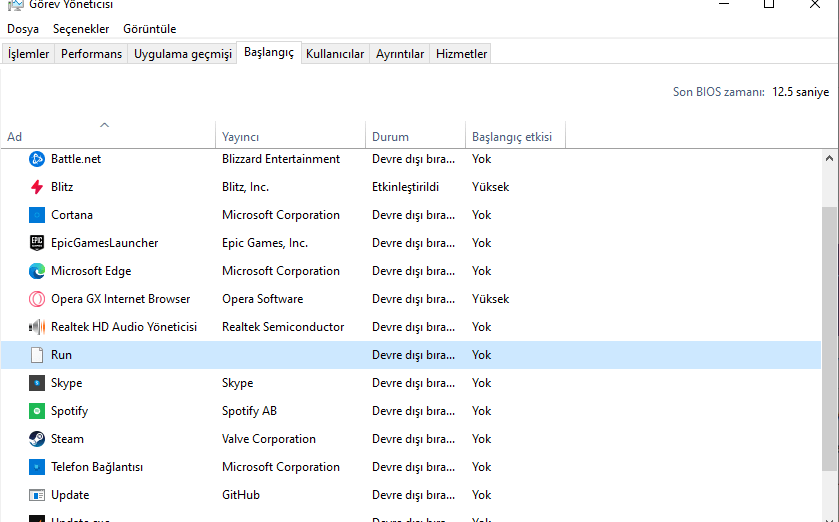Click the blank file icon next to Run
This screenshot has width=839, height=522.
36,355
